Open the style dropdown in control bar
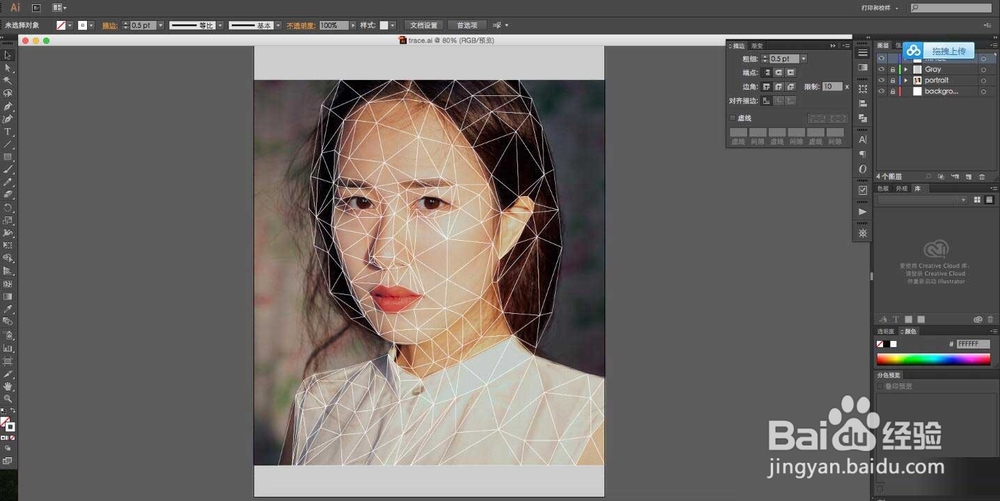Screen dimensions: 1000x501 [393, 25]
